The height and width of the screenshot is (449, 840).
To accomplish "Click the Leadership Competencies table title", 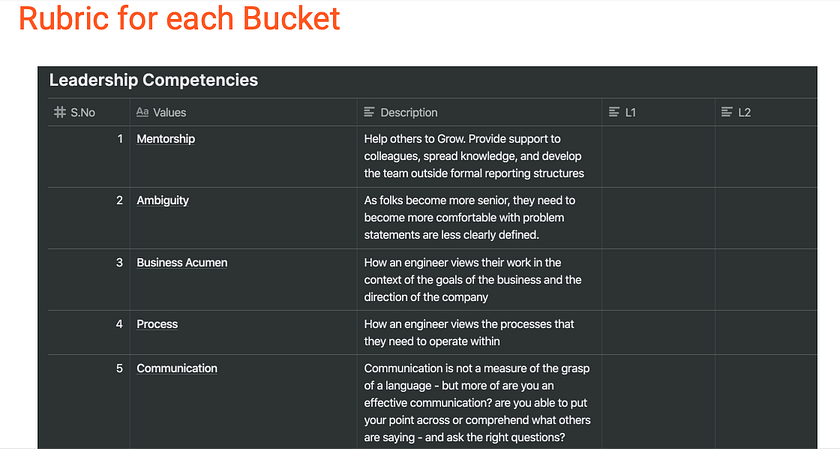I will click(153, 80).
